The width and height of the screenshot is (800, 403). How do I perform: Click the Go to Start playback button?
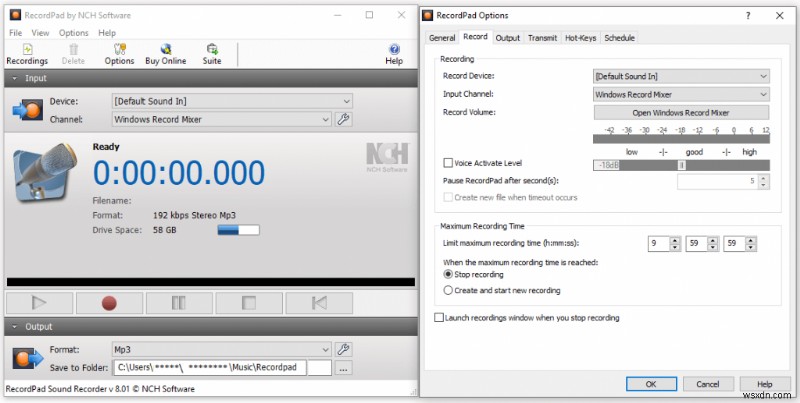click(319, 303)
